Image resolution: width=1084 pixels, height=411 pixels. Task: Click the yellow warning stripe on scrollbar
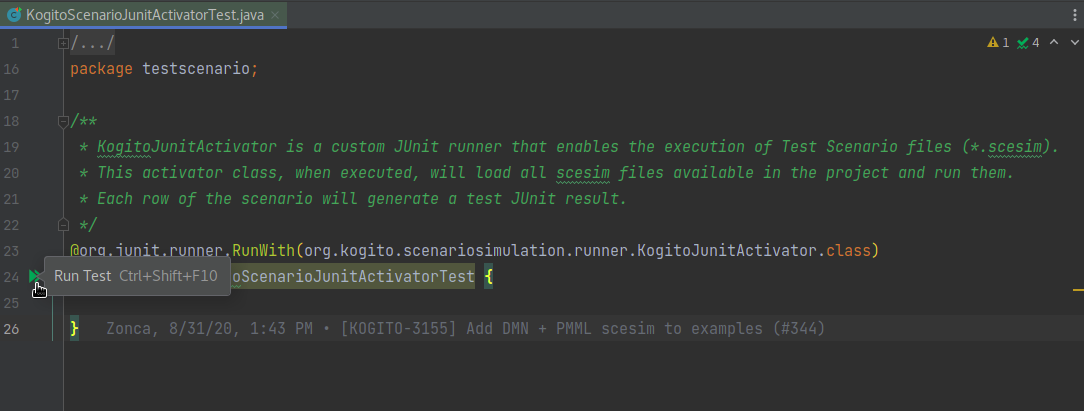pyautogui.click(x=1078, y=290)
